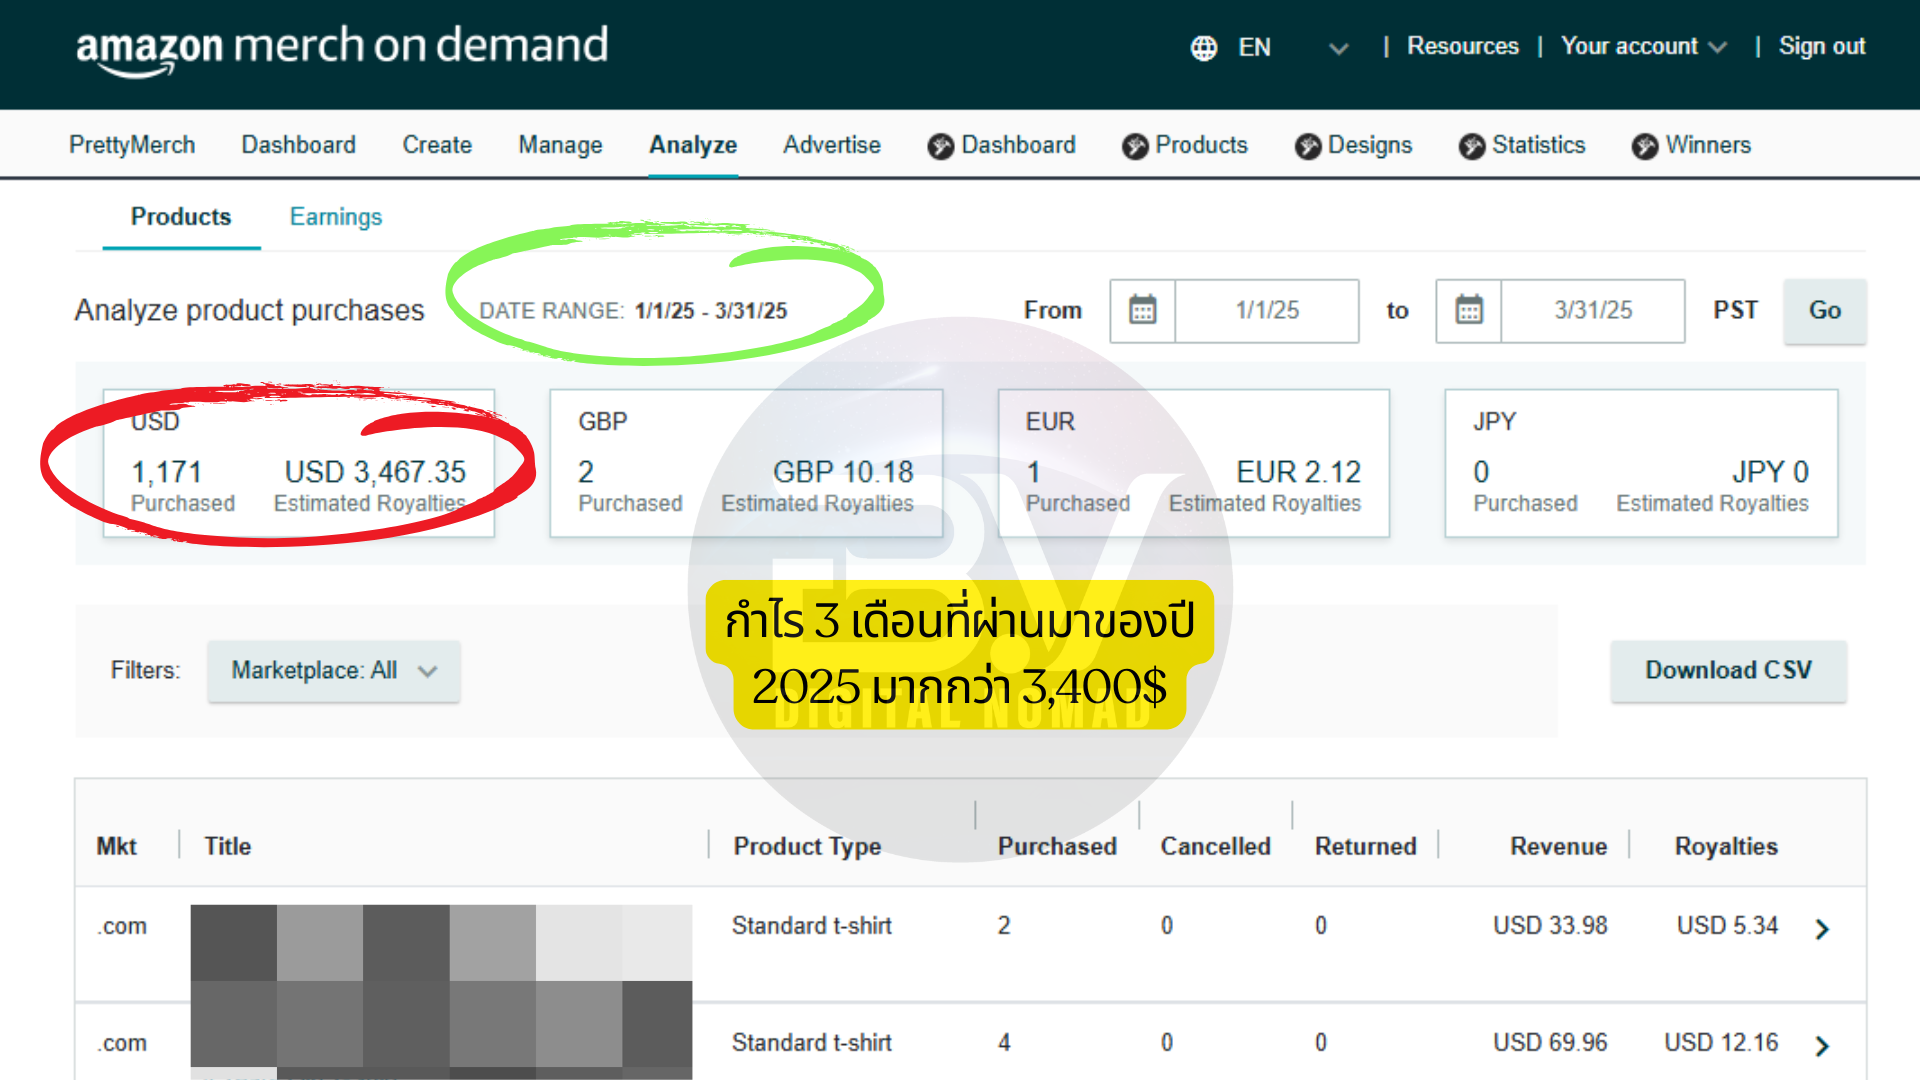Sort by the Royalties column header
Image resolution: width=1920 pixels, height=1080 pixels.
click(1726, 846)
